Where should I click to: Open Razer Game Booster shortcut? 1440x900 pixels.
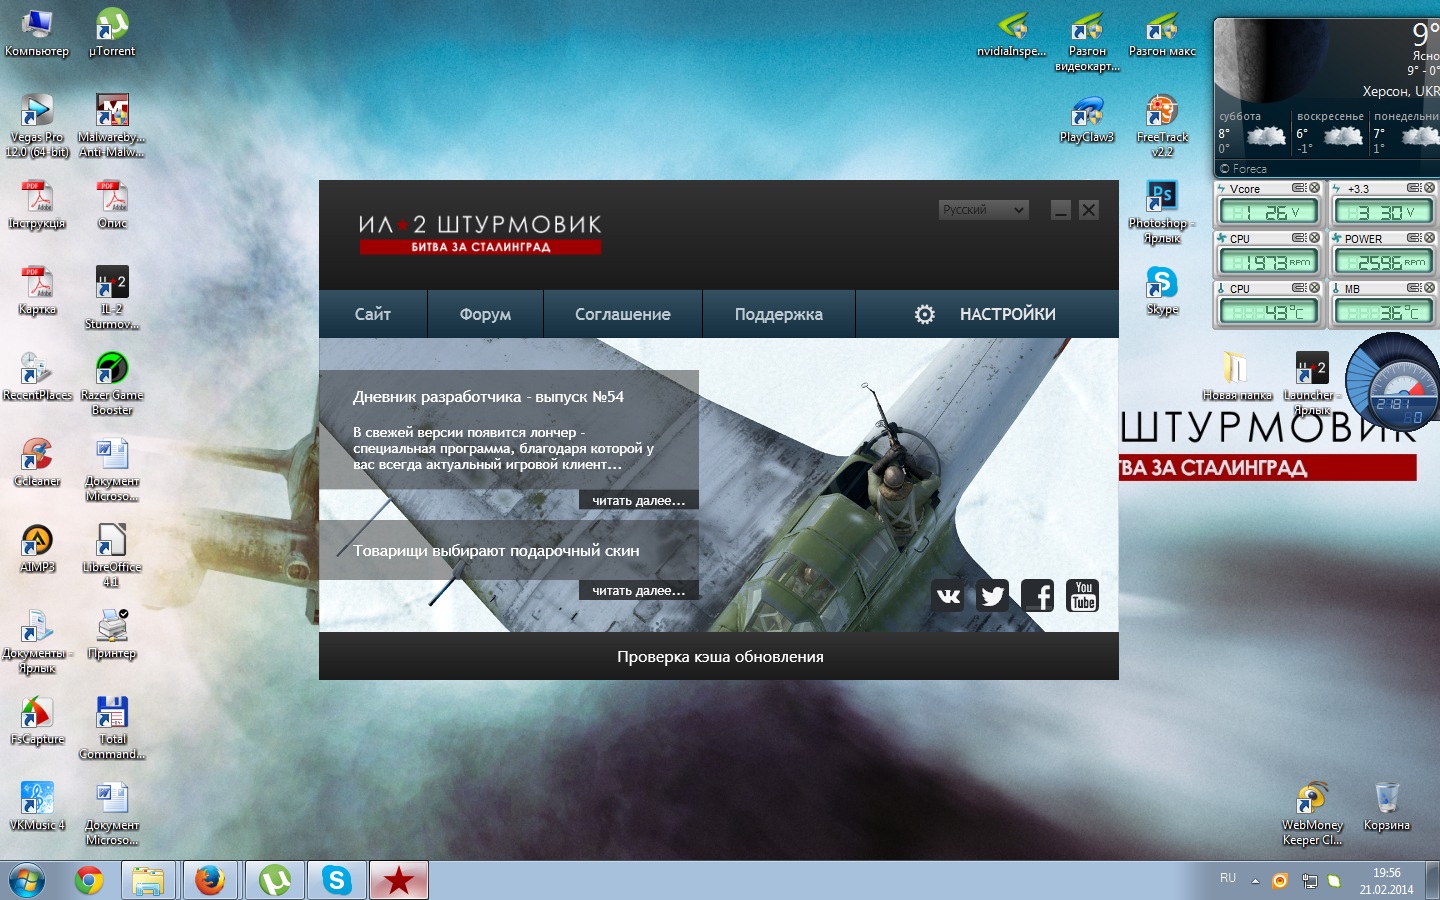click(112, 384)
